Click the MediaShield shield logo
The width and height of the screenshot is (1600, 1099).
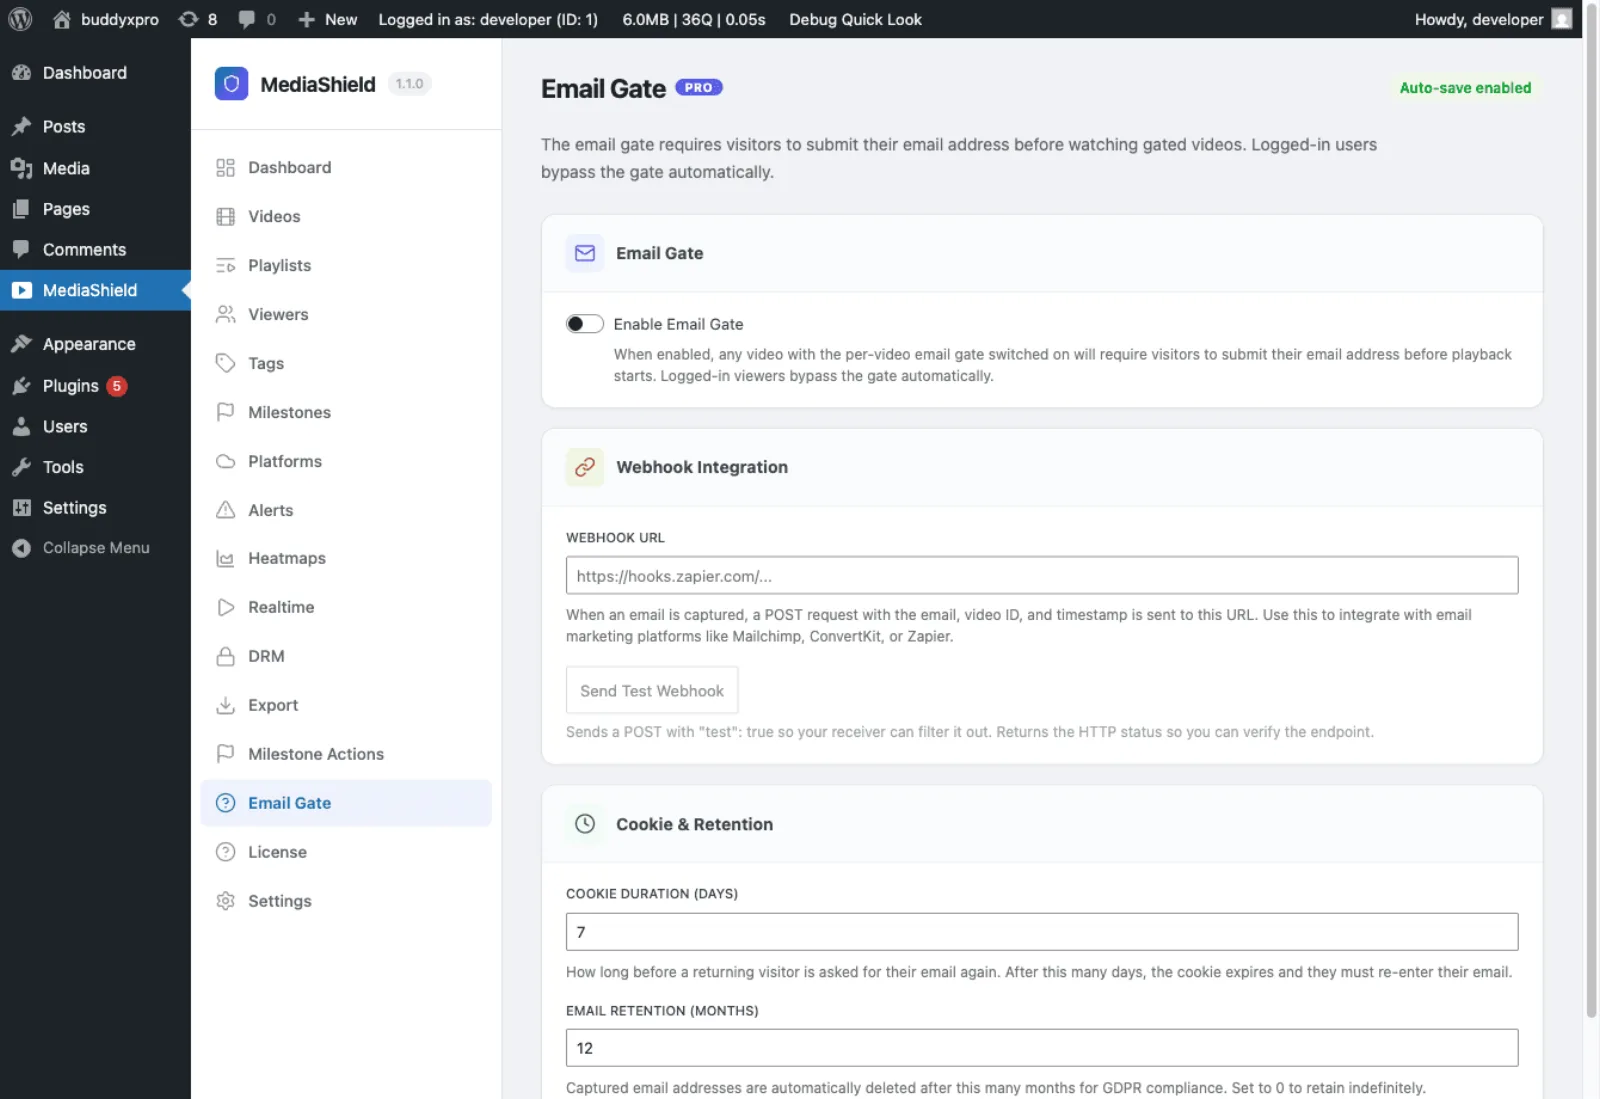click(x=231, y=84)
